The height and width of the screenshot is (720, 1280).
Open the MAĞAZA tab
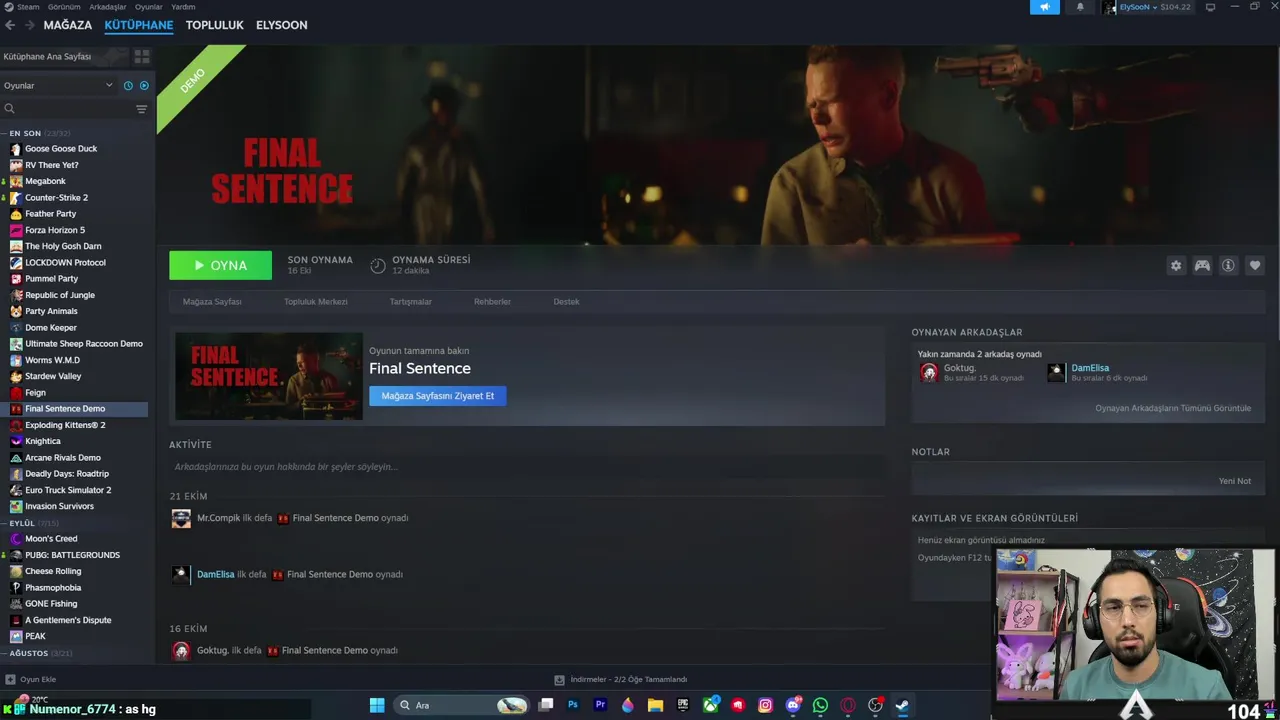(68, 25)
